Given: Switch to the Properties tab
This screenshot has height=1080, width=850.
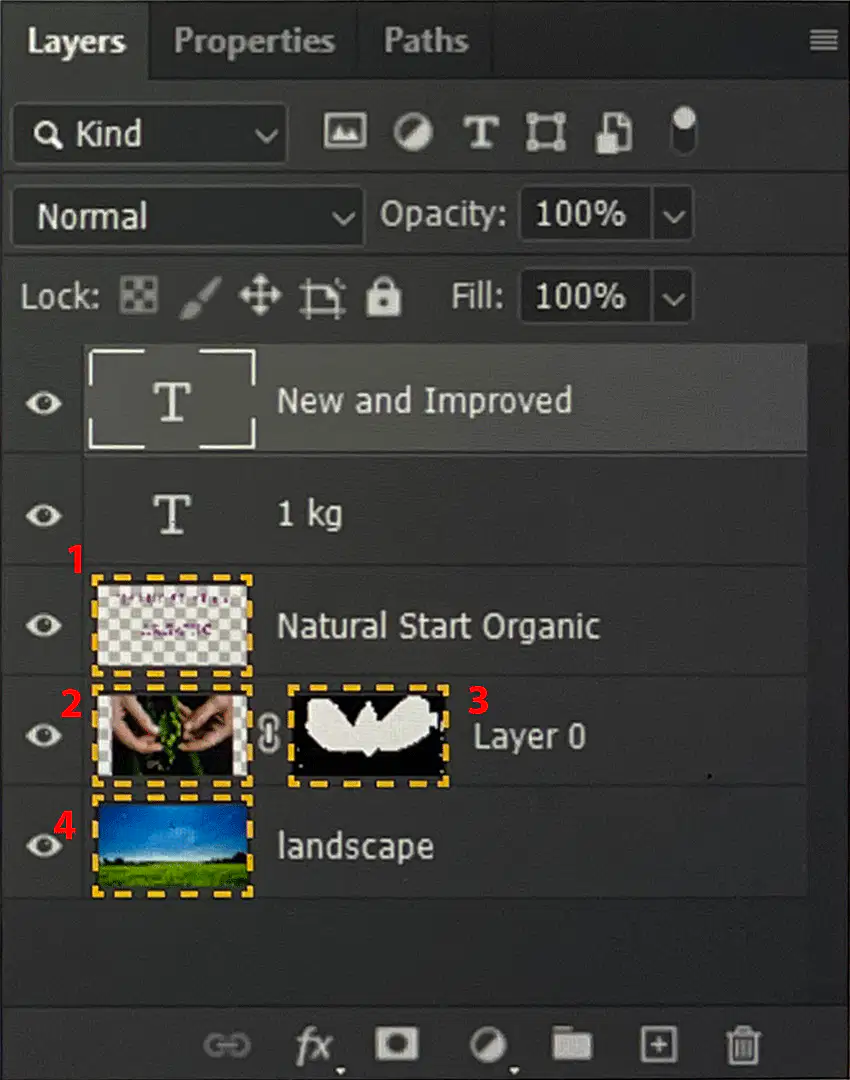Looking at the screenshot, I should (x=253, y=41).
